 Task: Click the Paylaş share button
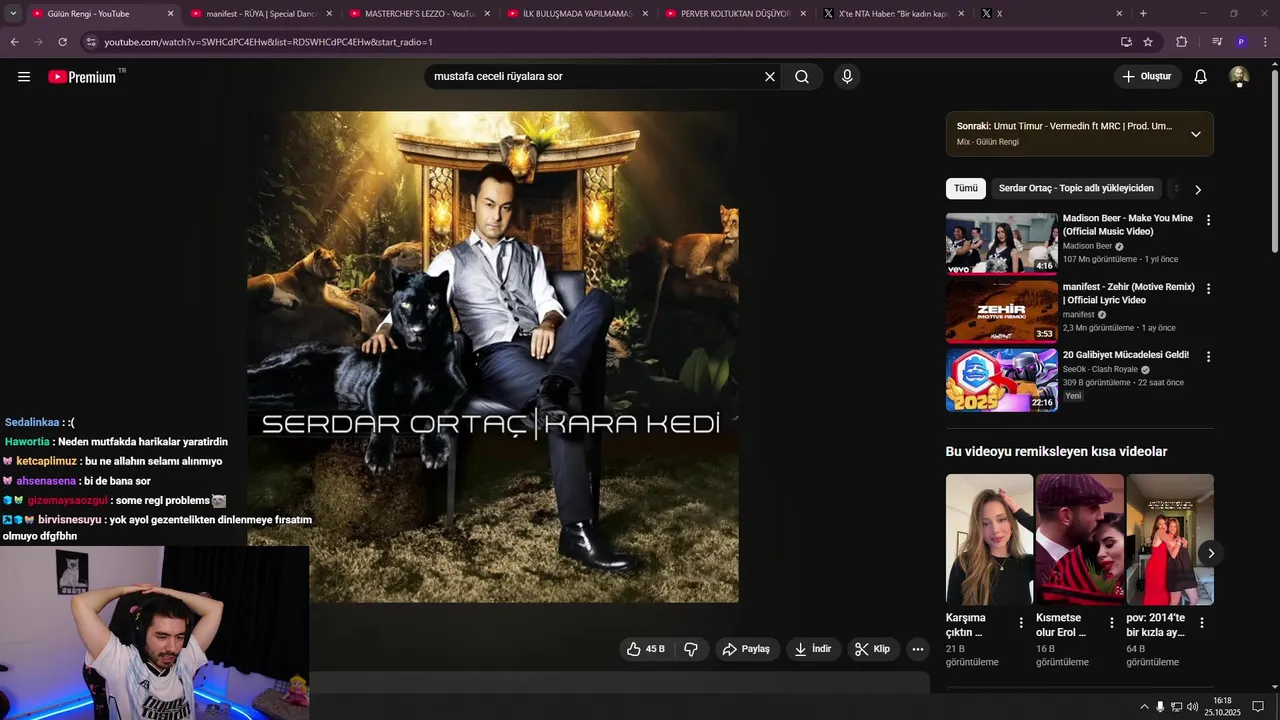point(747,649)
